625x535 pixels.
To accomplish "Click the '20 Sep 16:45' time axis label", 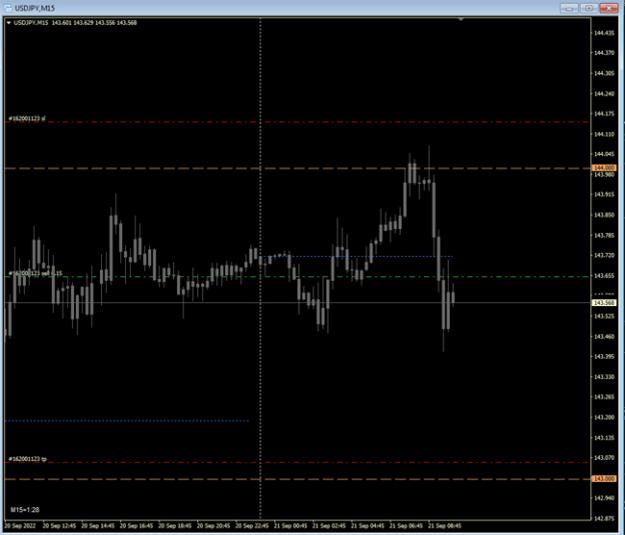I will tap(136, 526).
